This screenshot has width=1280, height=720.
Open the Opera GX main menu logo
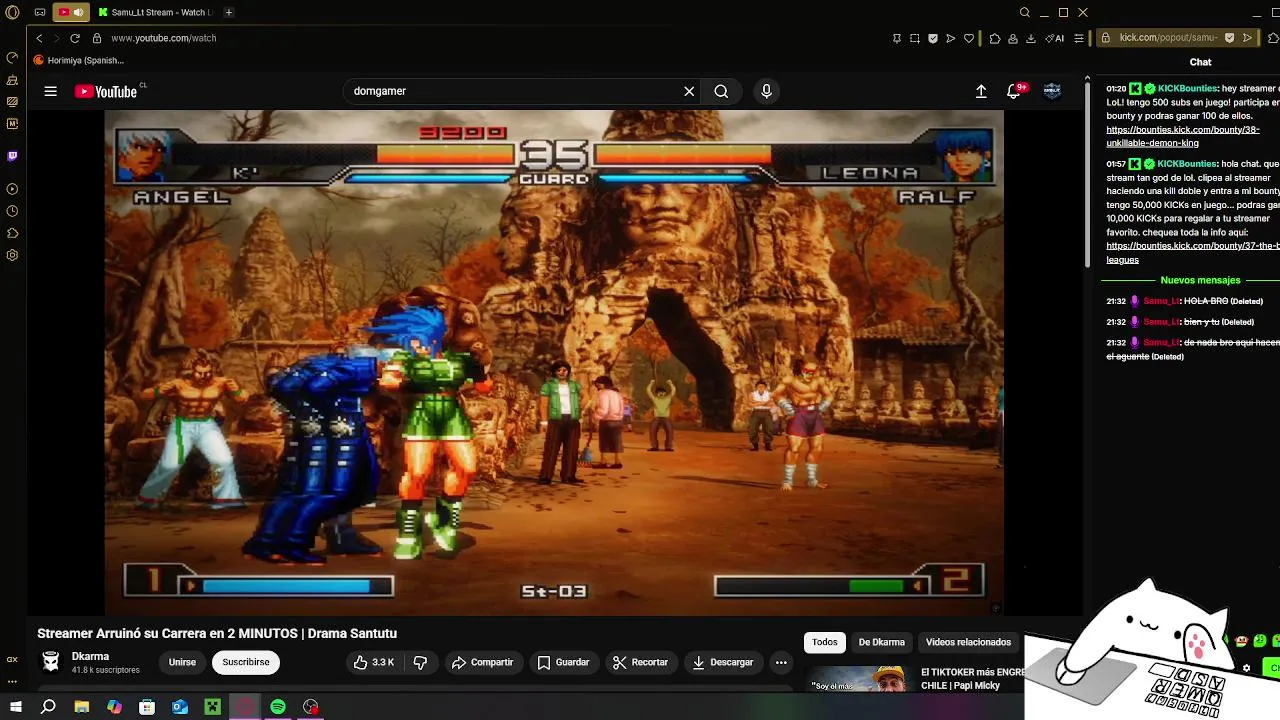point(12,12)
